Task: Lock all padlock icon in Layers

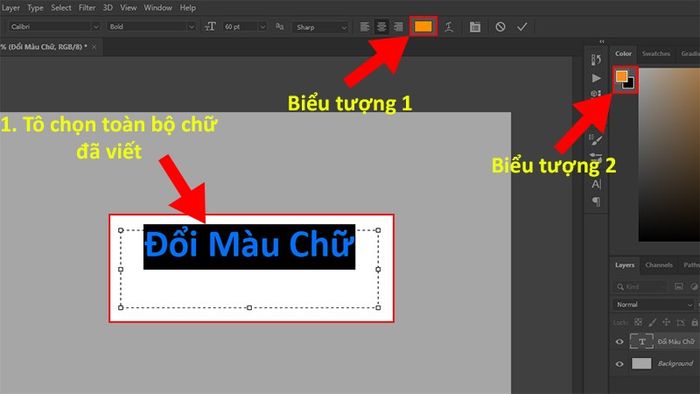Action: (694, 322)
